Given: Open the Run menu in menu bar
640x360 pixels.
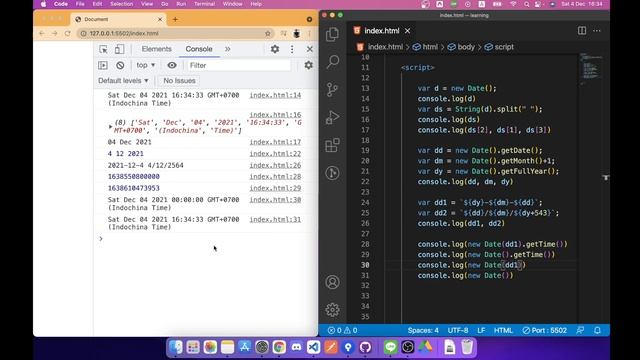Looking at the screenshot, I should 181,4.
